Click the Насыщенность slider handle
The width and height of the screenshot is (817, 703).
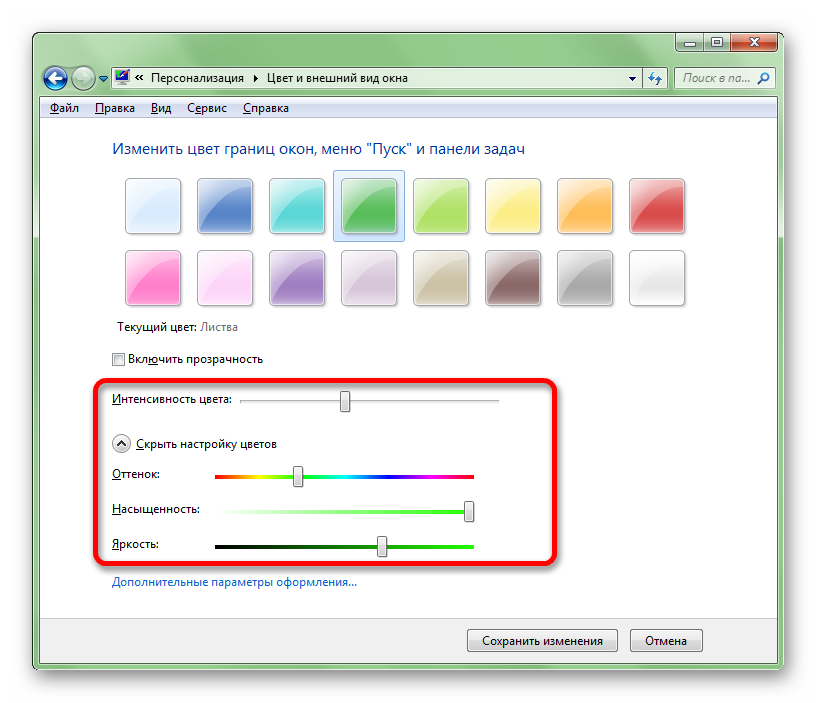click(469, 511)
